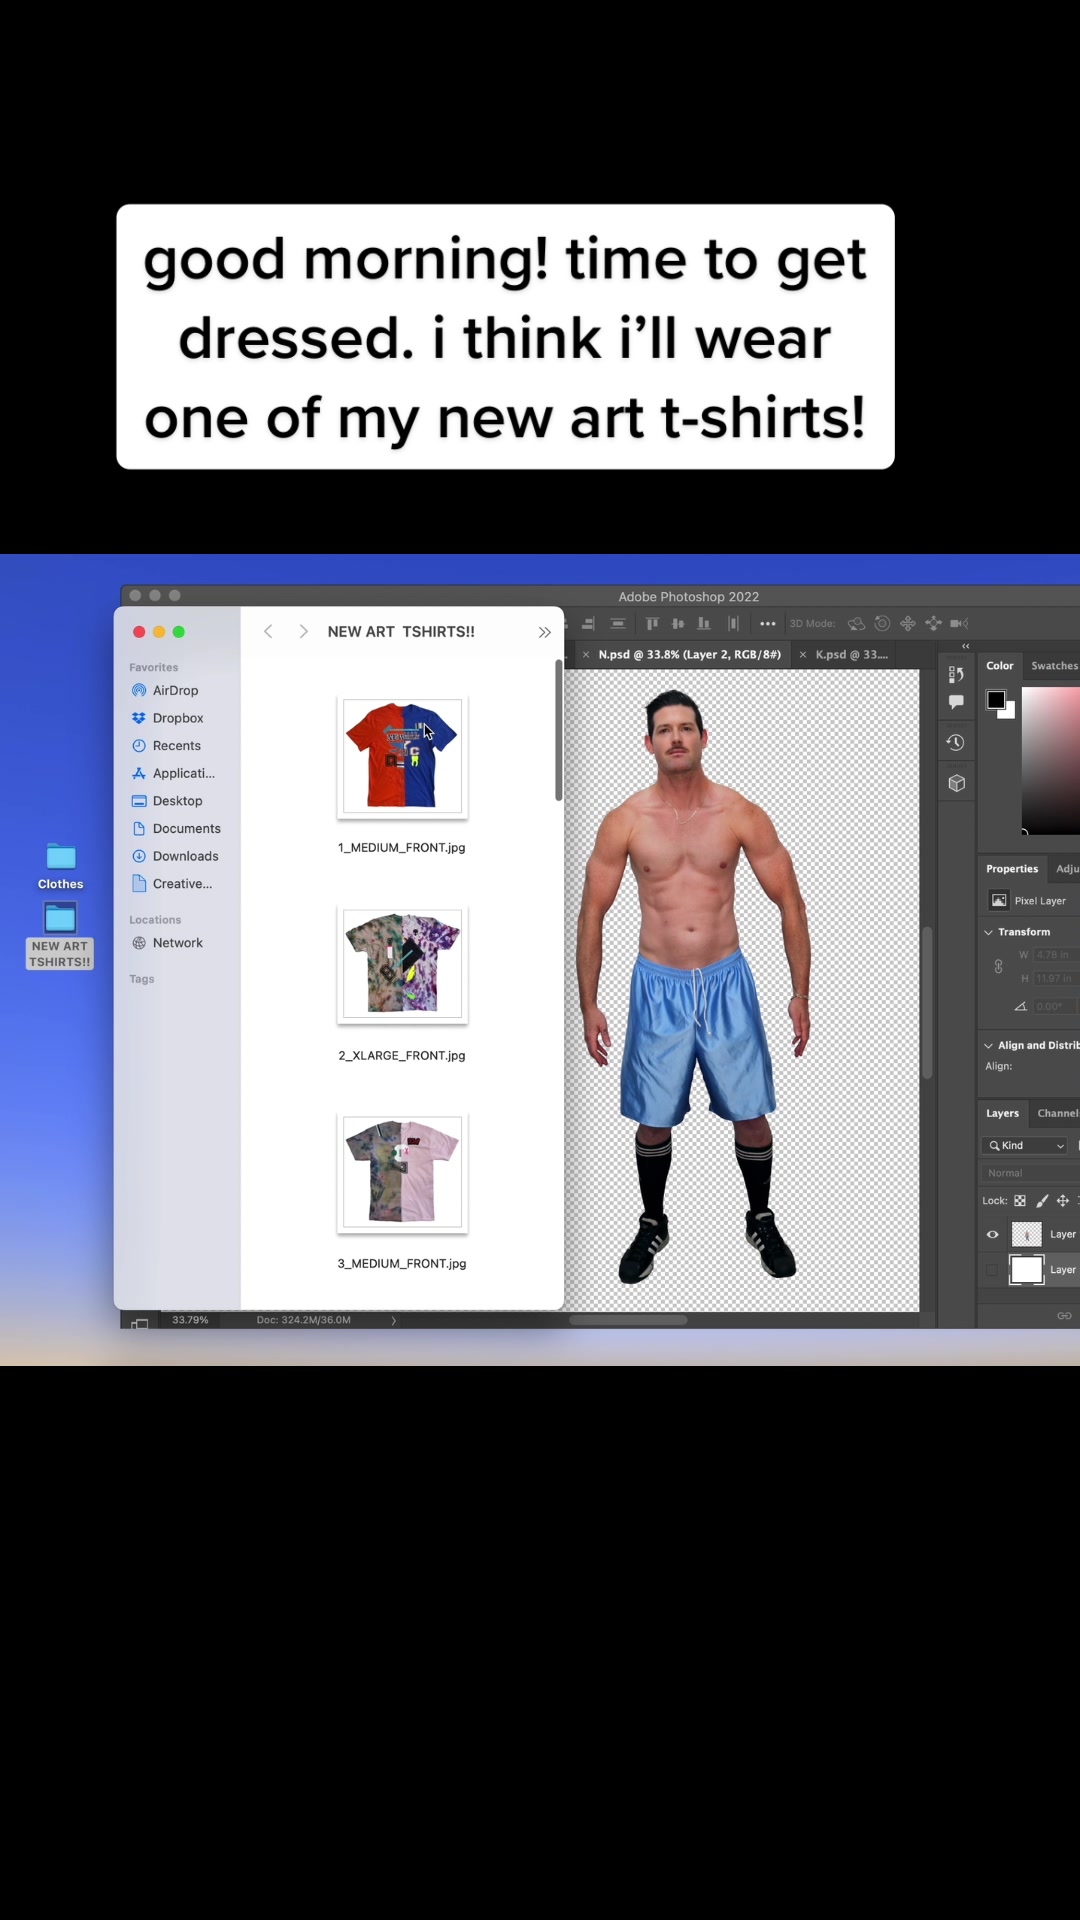Open Desktop in Finder sidebar
The image size is (1080, 1920).
click(178, 801)
